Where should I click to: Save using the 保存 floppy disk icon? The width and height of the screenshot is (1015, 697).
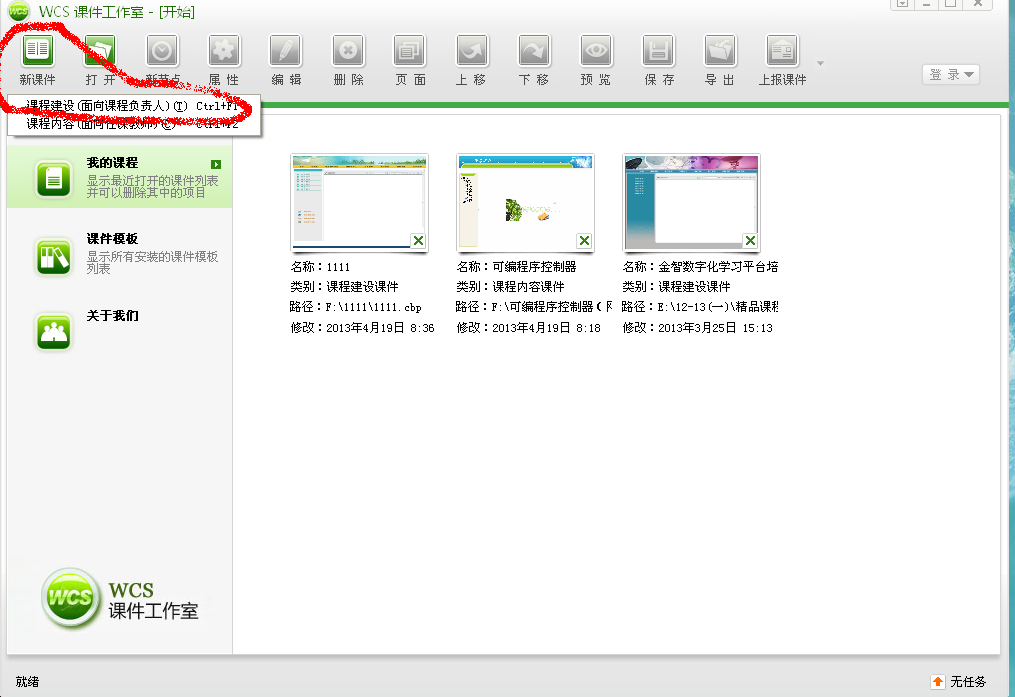658,50
